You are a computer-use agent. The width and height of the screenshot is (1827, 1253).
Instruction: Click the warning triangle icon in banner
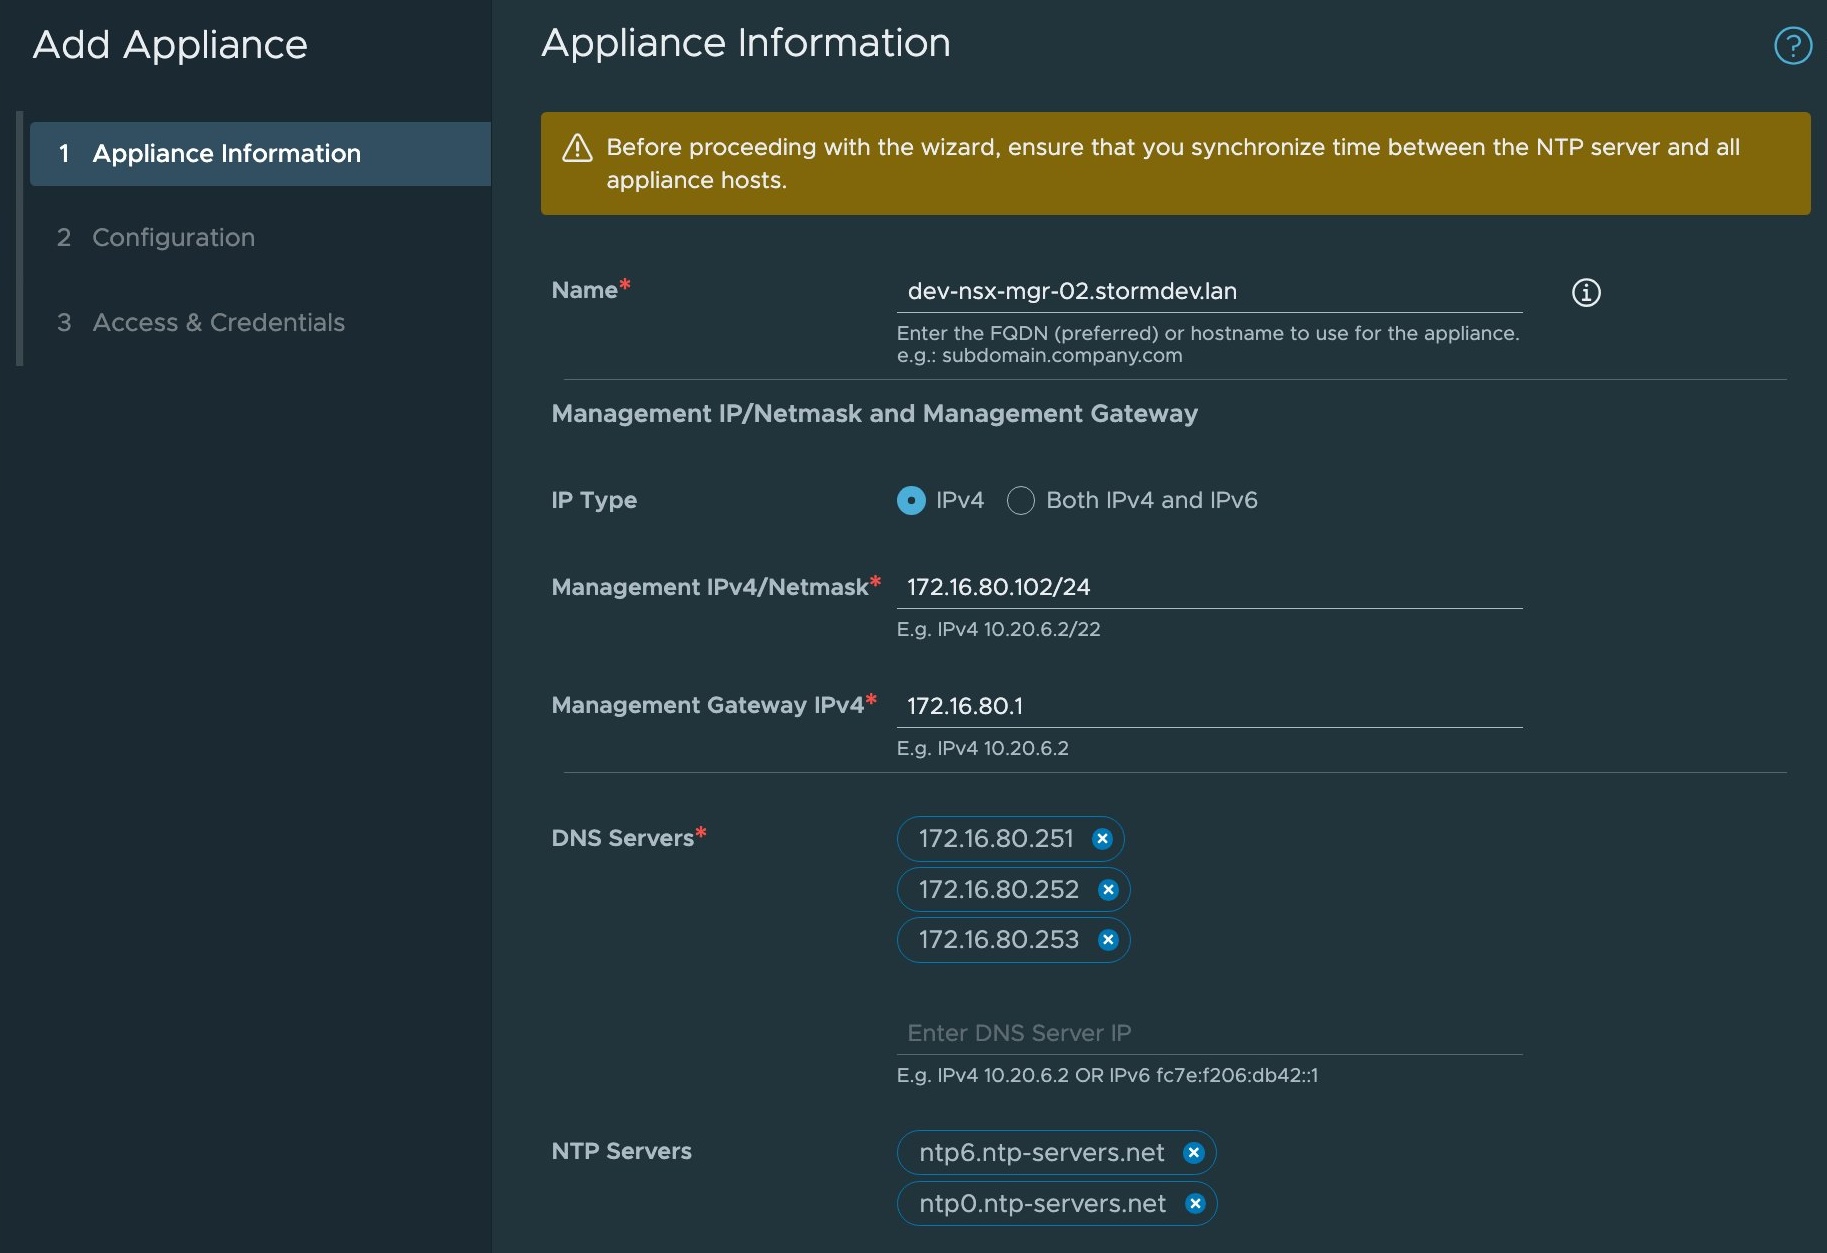(x=577, y=148)
